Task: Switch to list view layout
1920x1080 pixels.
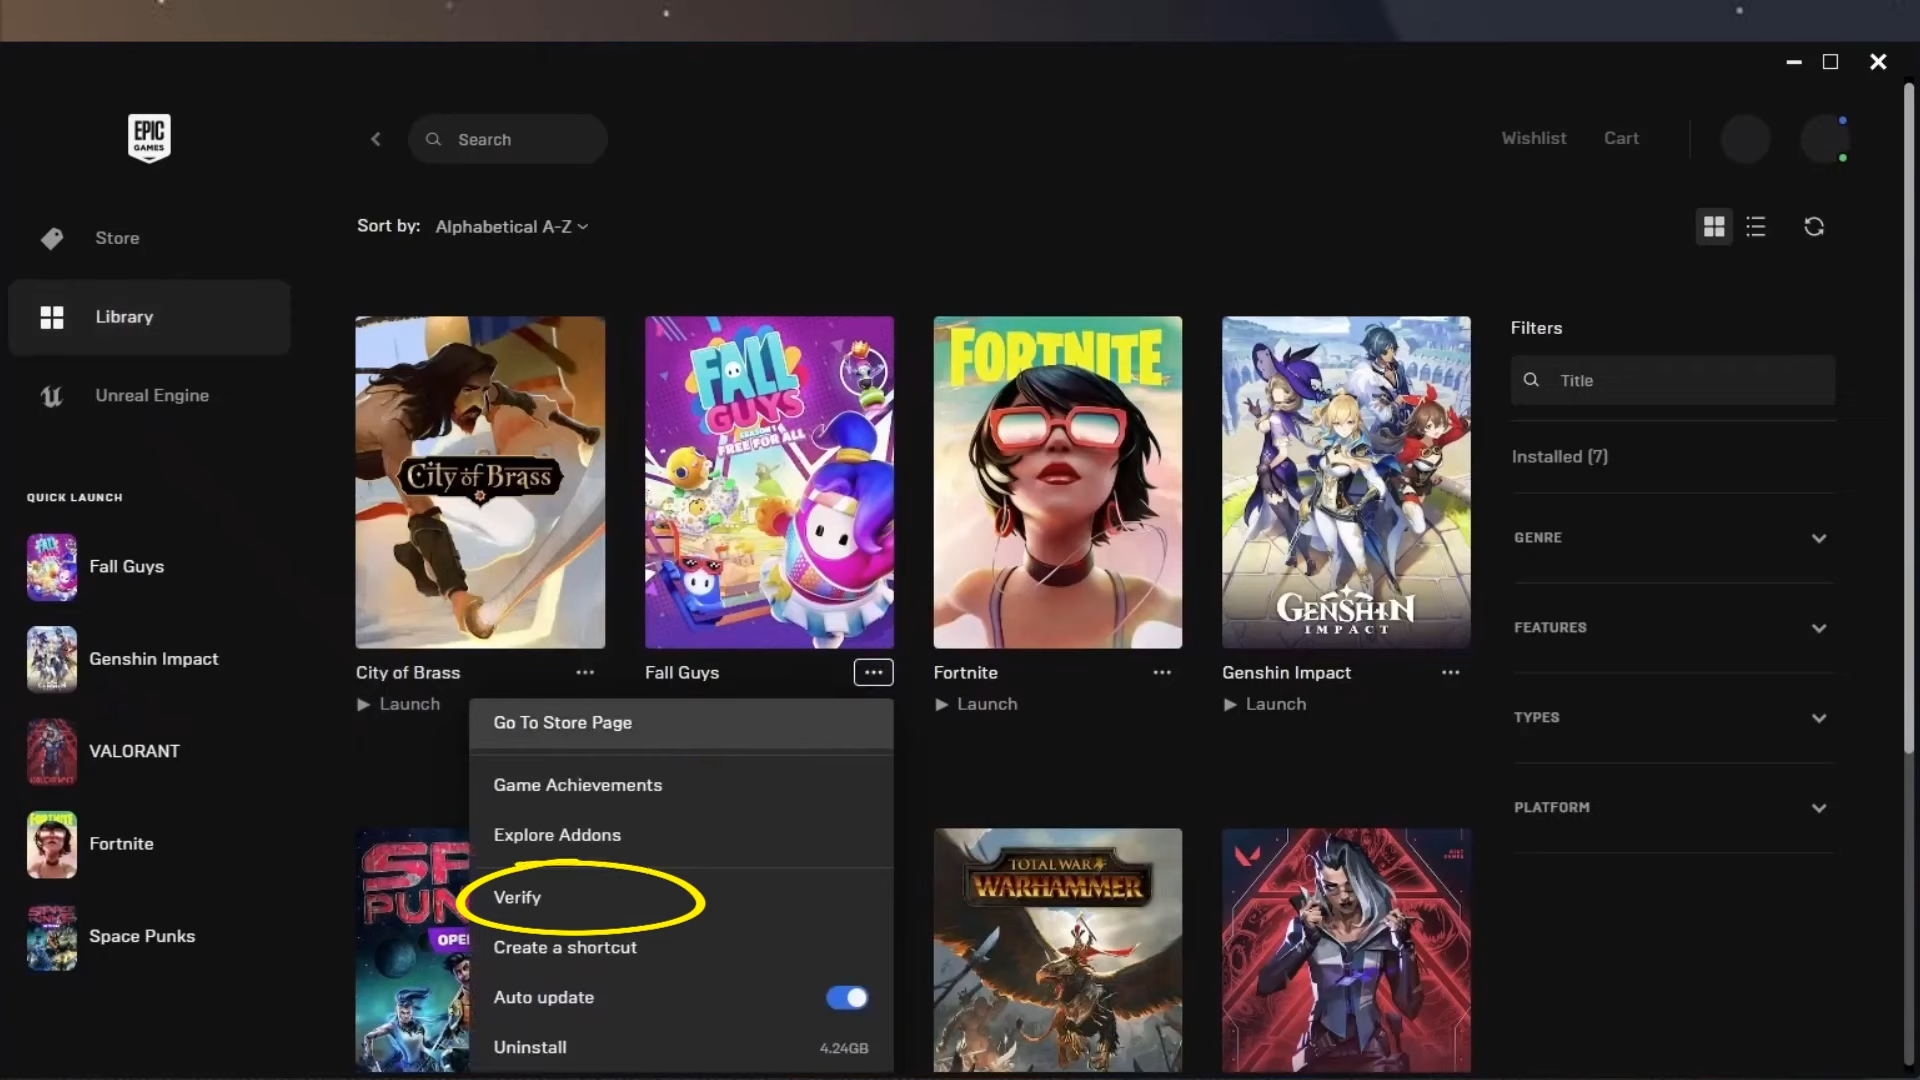Action: click(x=1756, y=225)
